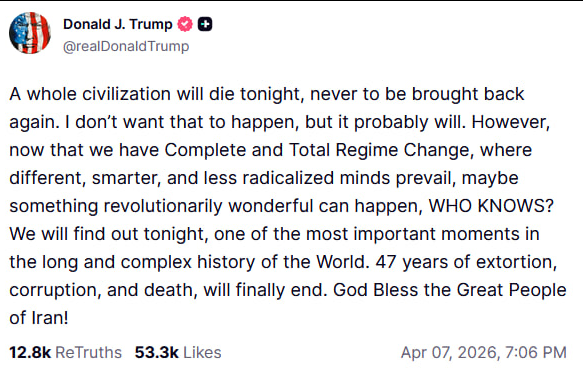The width and height of the screenshot is (583, 374).
Task: Click the 53.3k likes number
Action: 157,352
